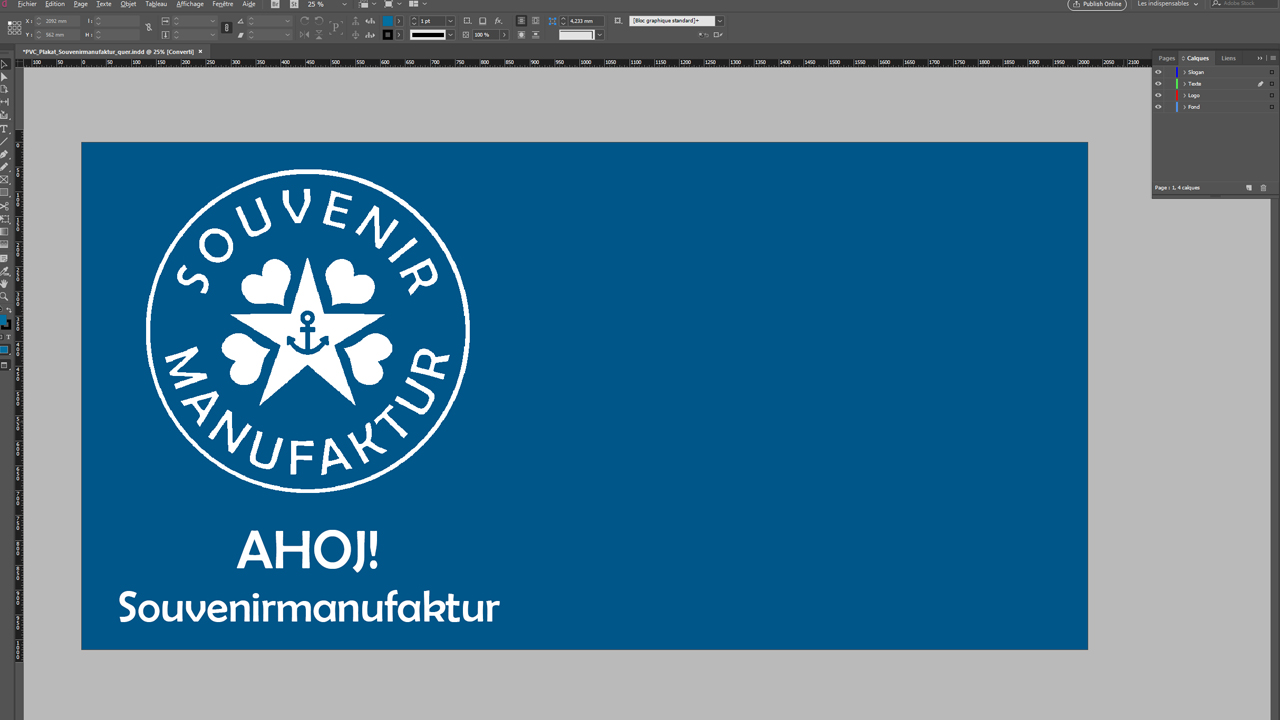Hide the Logo layer
This screenshot has height=720, width=1280.
click(1158, 95)
